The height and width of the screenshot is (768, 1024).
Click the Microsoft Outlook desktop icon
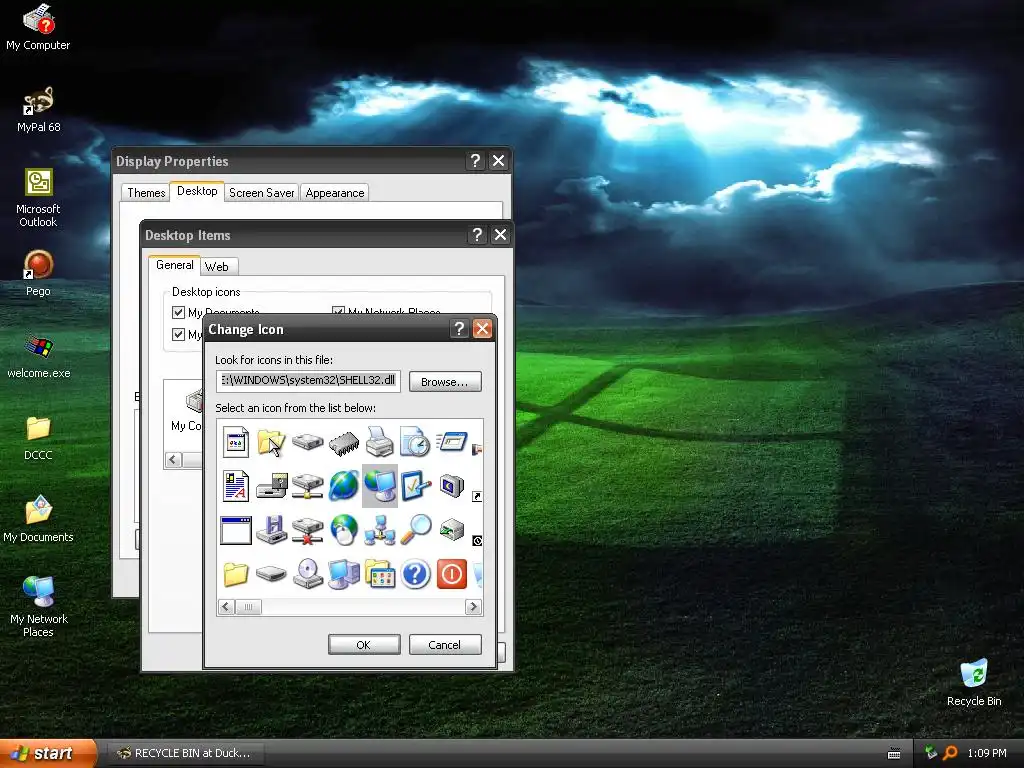(38, 198)
